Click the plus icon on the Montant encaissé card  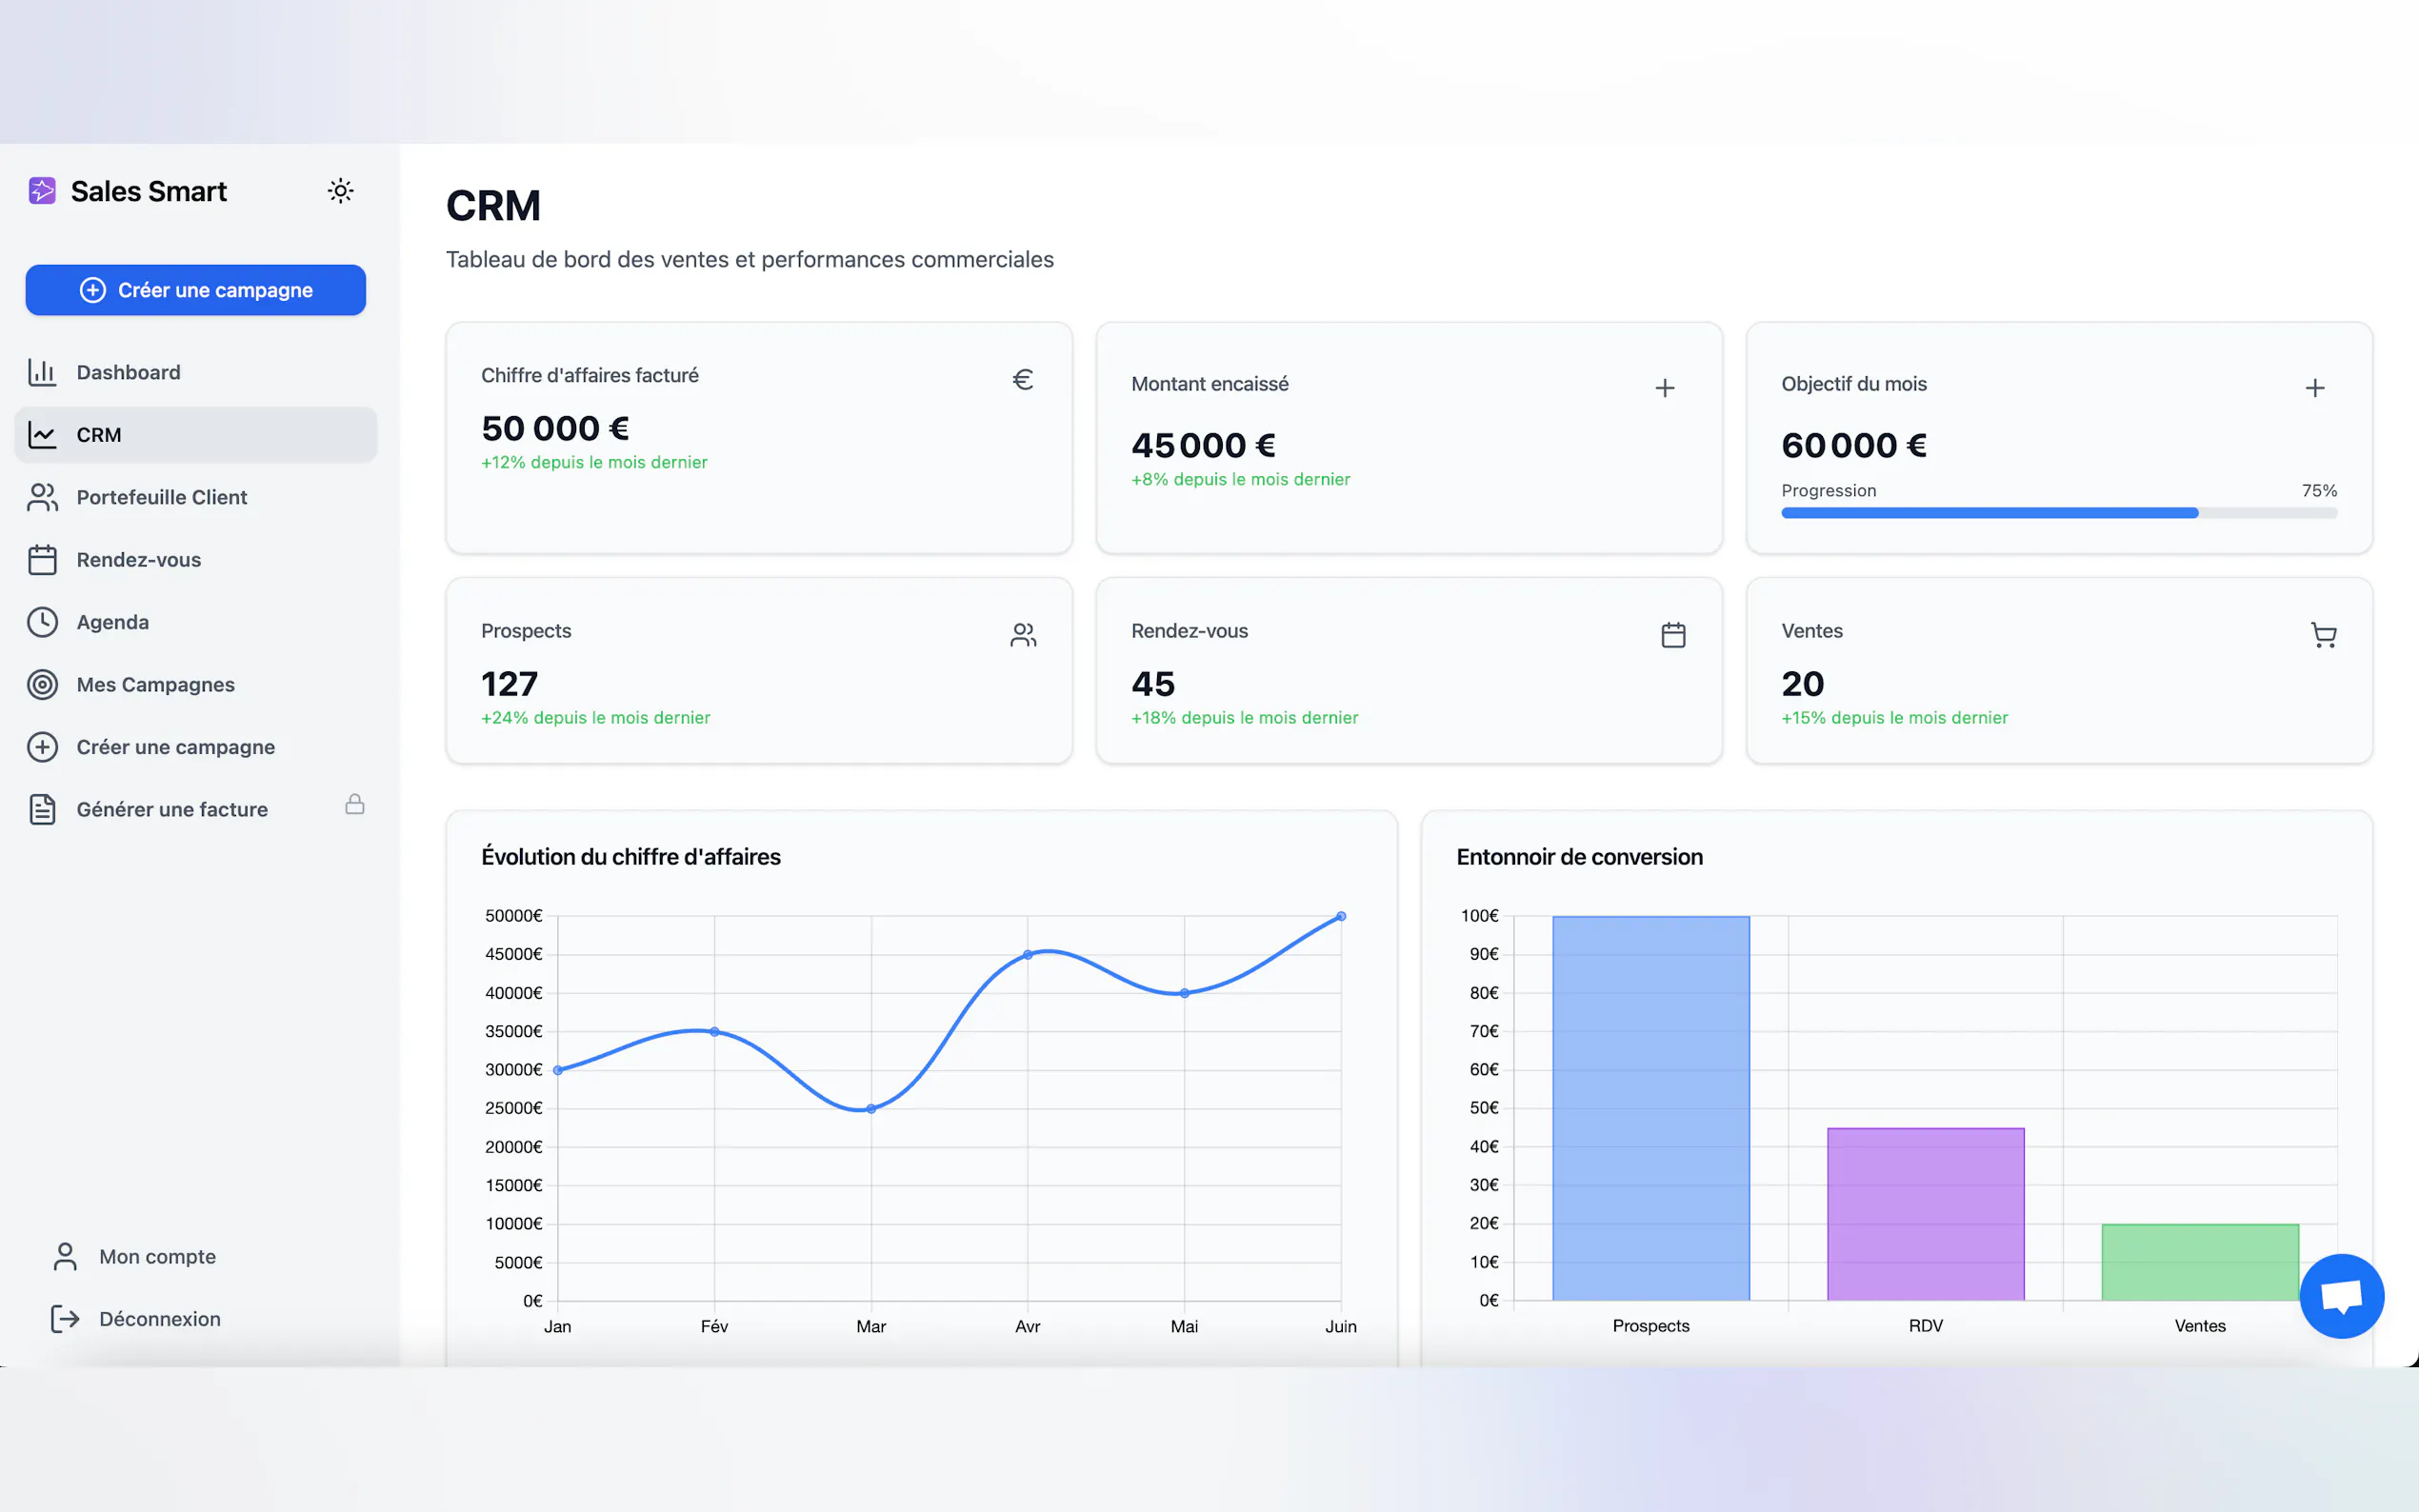coord(1664,388)
